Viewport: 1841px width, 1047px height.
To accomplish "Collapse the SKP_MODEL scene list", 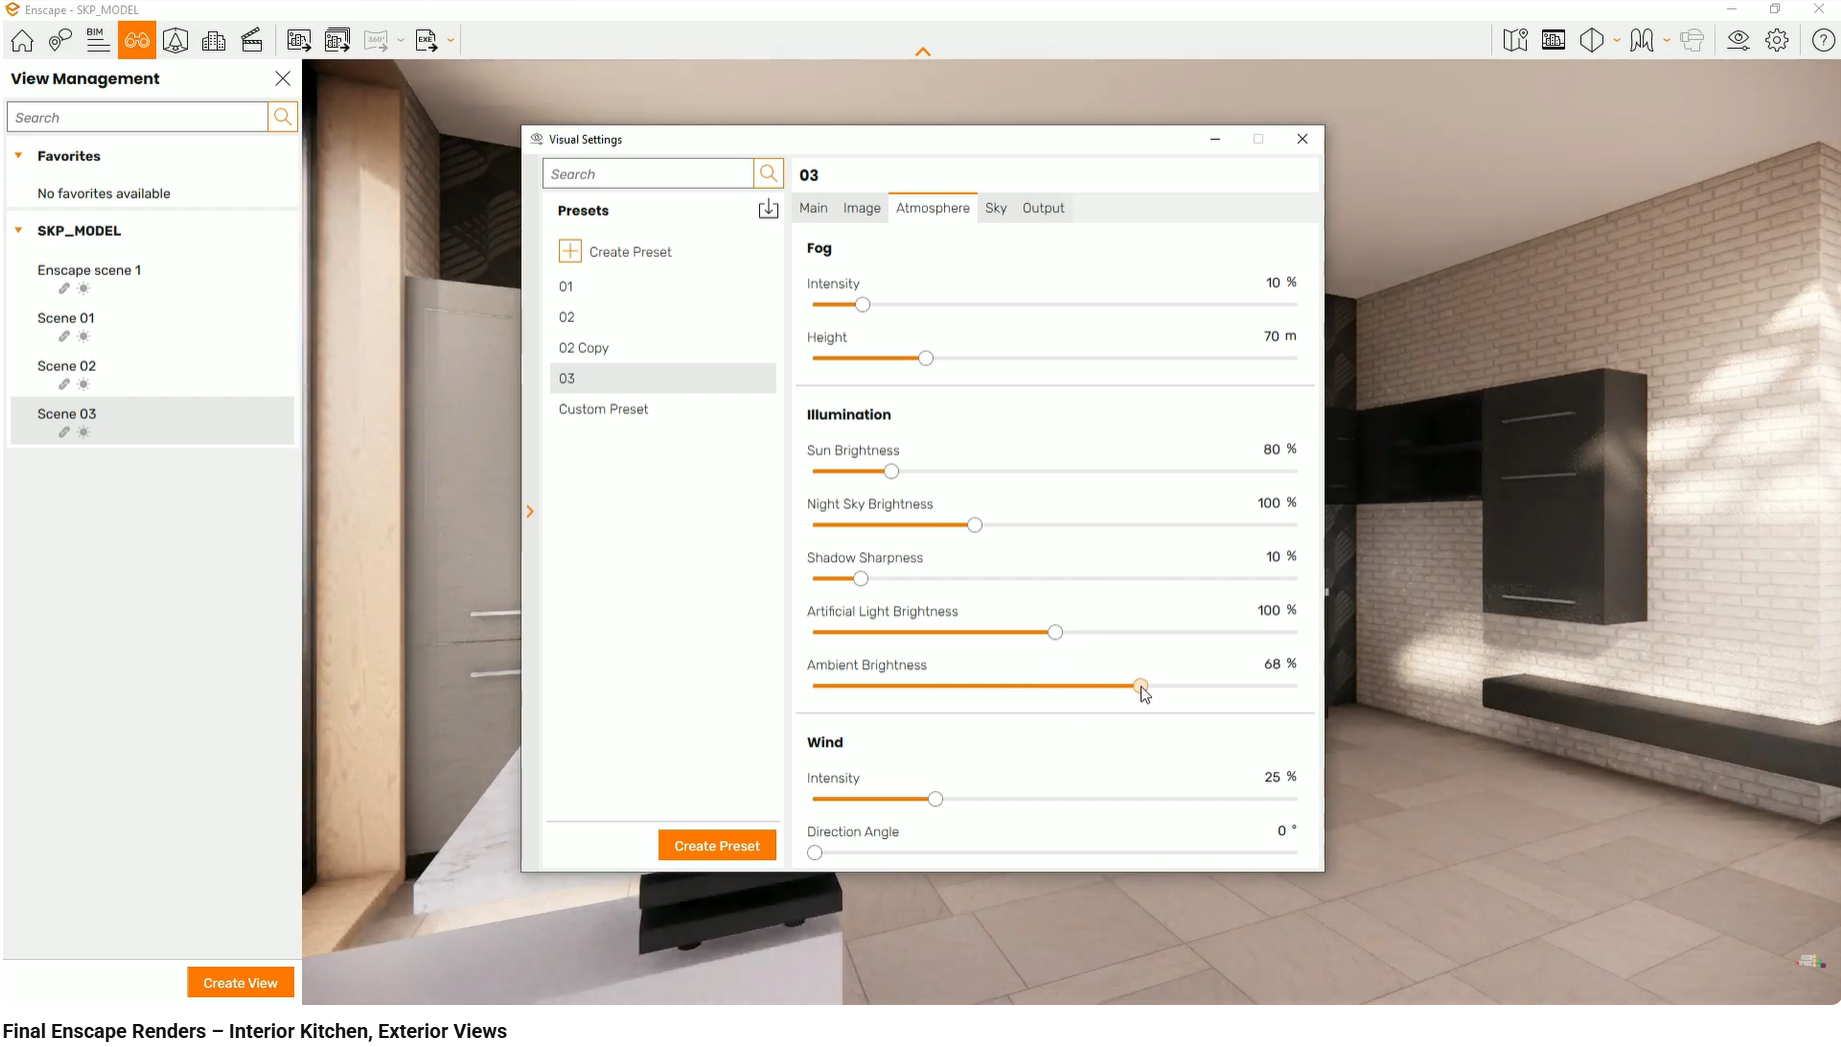I will pos(19,231).
